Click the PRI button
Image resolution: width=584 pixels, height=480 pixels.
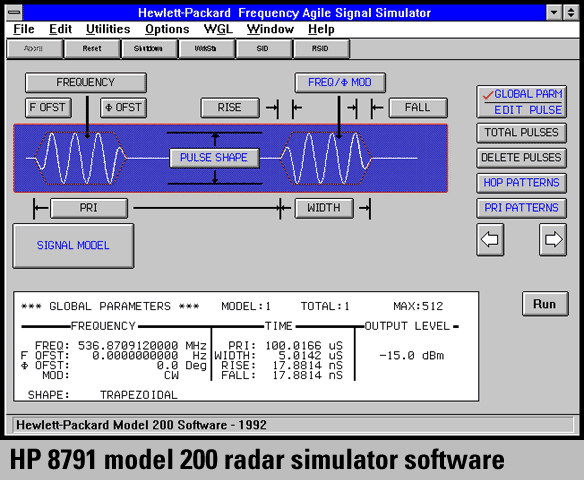coord(89,208)
